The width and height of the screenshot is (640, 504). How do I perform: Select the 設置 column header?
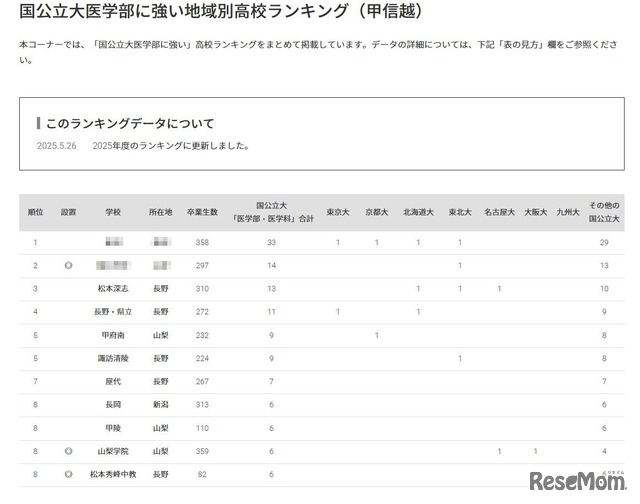pyautogui.click(x=69, y=212)
